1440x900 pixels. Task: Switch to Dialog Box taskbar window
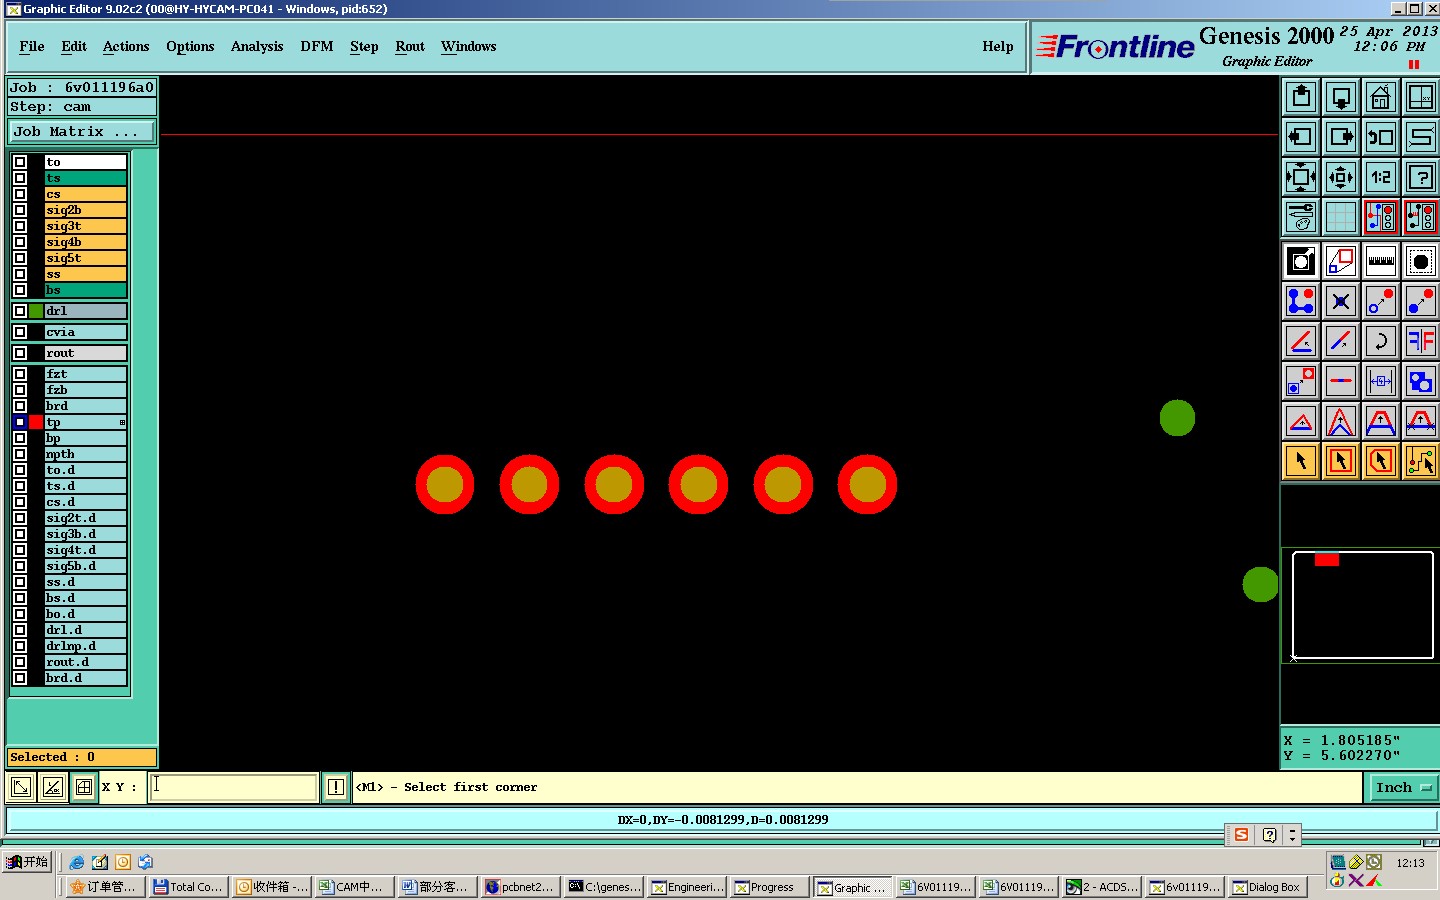pyautogui.click(x=1266, y=887)
